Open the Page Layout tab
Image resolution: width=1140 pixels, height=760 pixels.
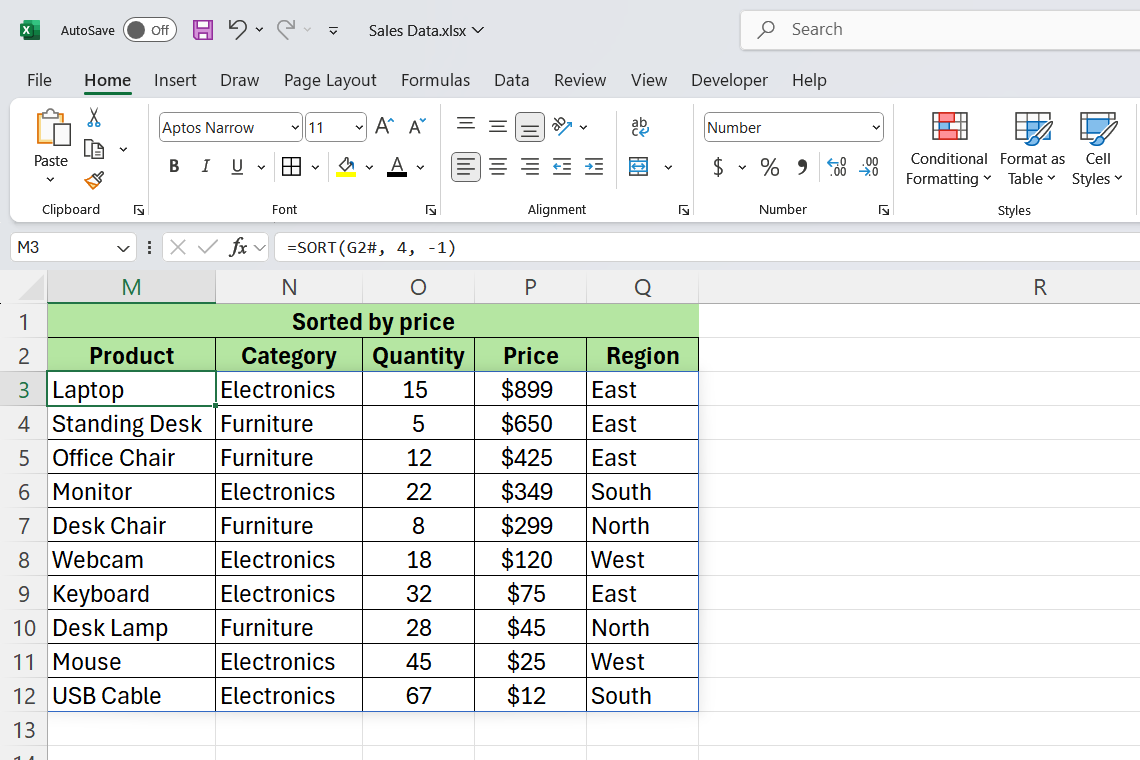[330, 80]
